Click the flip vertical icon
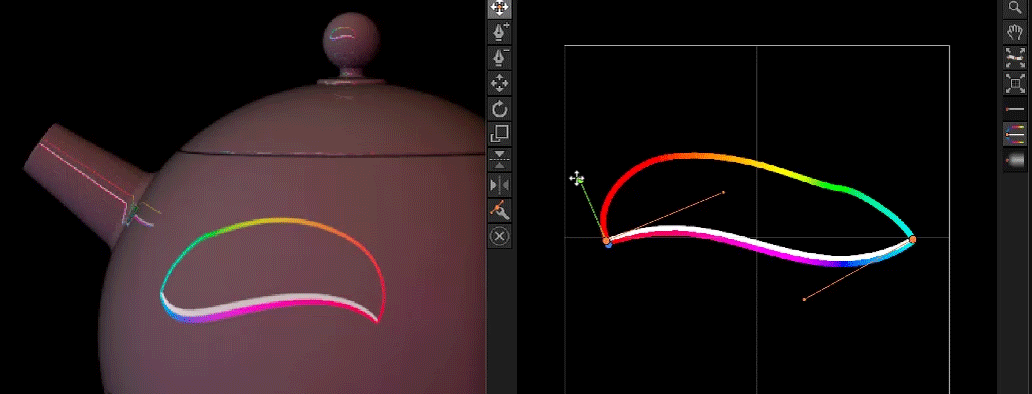1032x394 pixels. pyautogui.click(x=500, y=159)
